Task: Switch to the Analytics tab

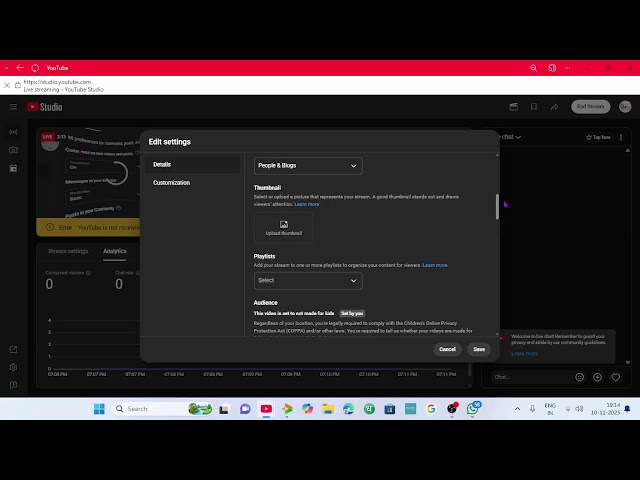Action: point(115,251)
